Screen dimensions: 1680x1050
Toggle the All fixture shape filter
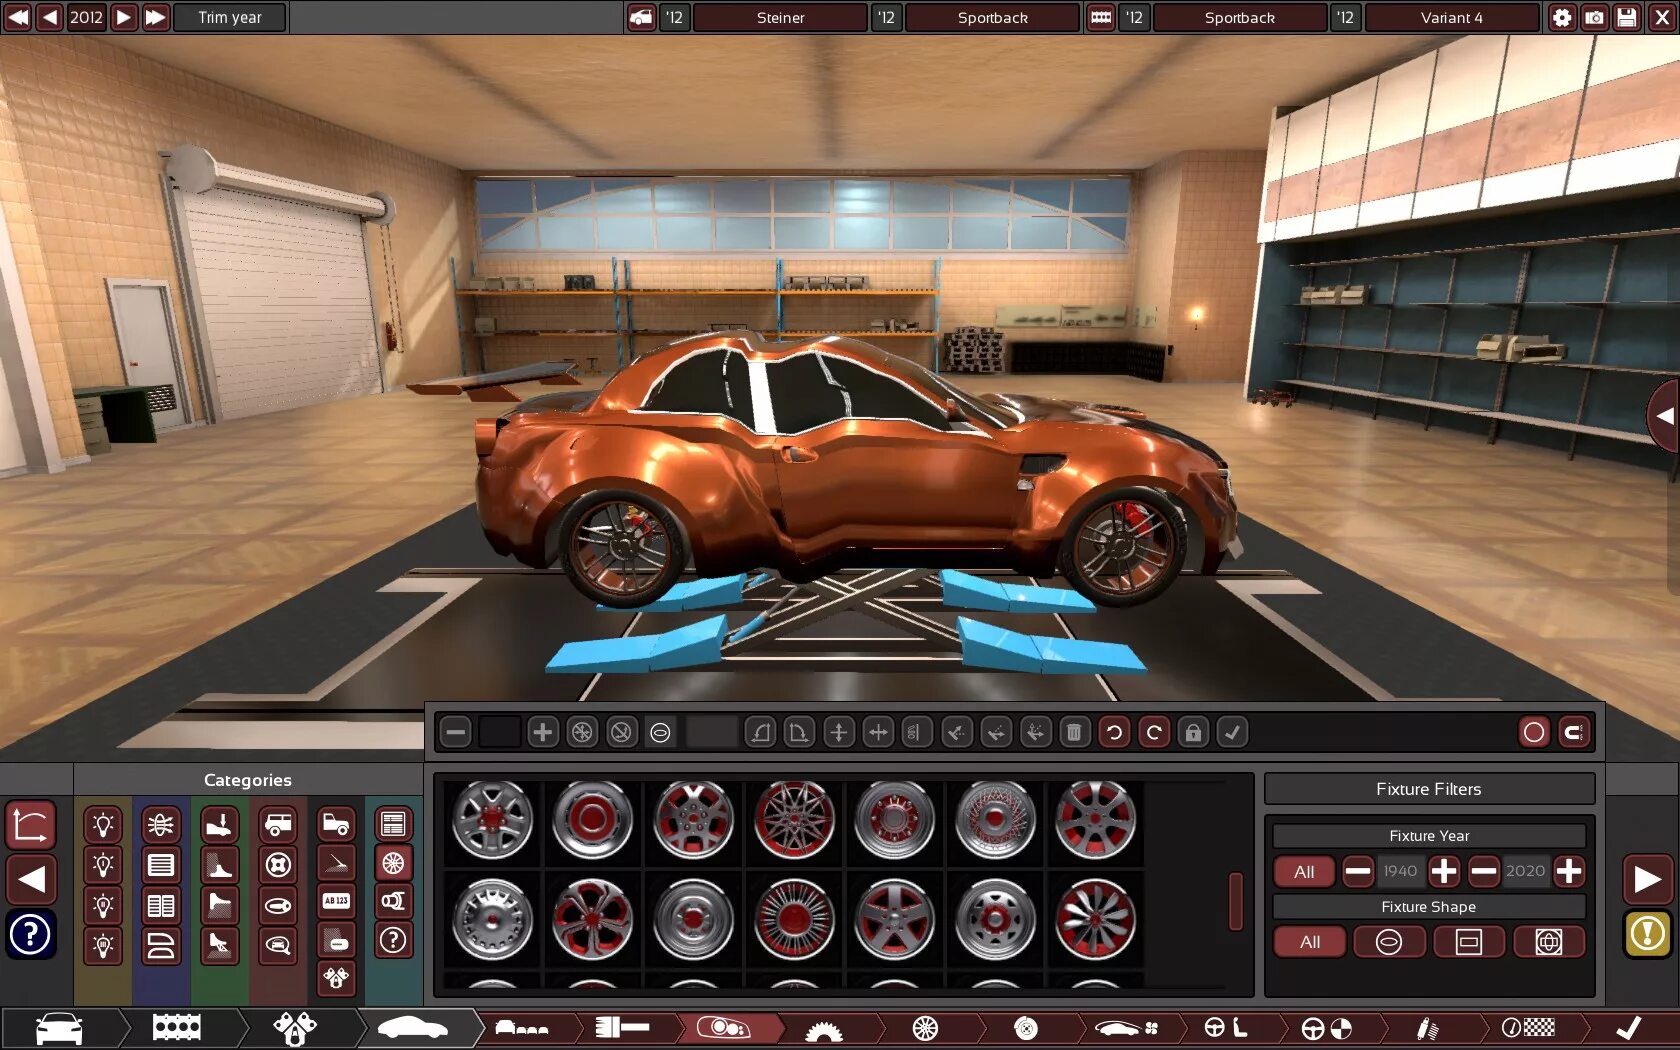[1310, 942]
